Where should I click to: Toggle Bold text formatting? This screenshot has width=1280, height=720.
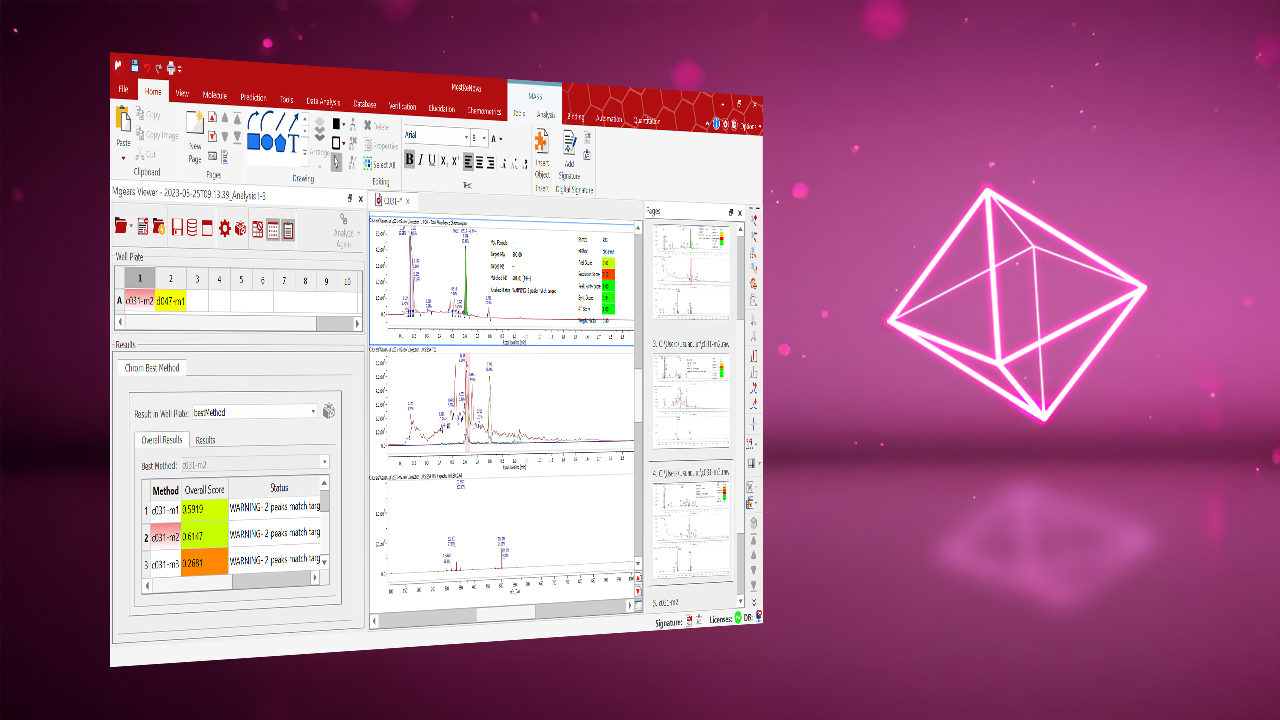tap(409, 160)
